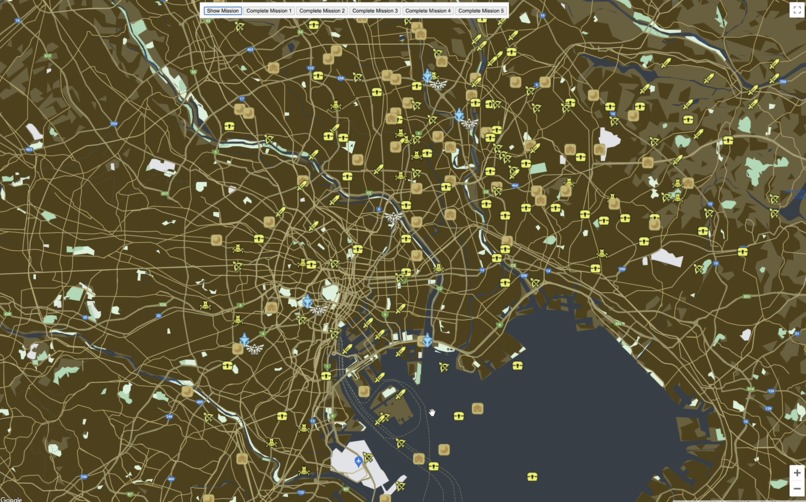Select the Hylian crest beside the northernmost shrine

click(x=437, y=84)
